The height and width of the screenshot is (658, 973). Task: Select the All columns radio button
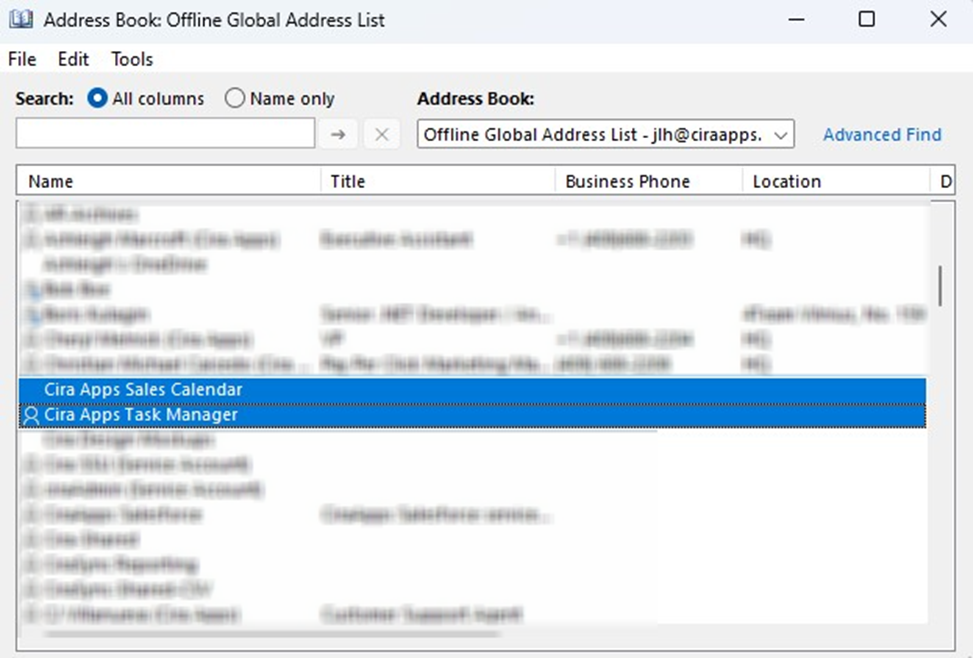tap(97, 98)
